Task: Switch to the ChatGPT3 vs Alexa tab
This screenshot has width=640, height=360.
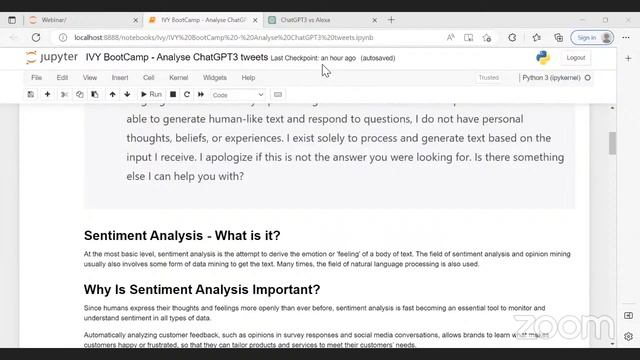Action: pyautogui.click(x=322, y=20)
